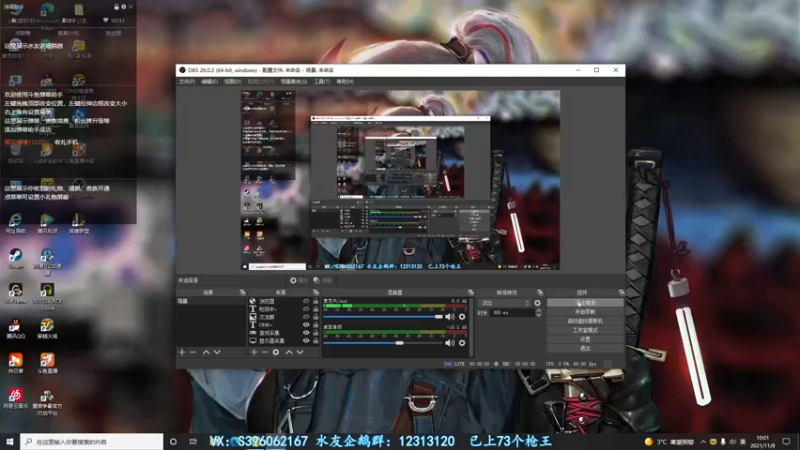This screenshot has height=450, width=800.
Task: Move scene down in scenes toolbar
Action: 217,352
